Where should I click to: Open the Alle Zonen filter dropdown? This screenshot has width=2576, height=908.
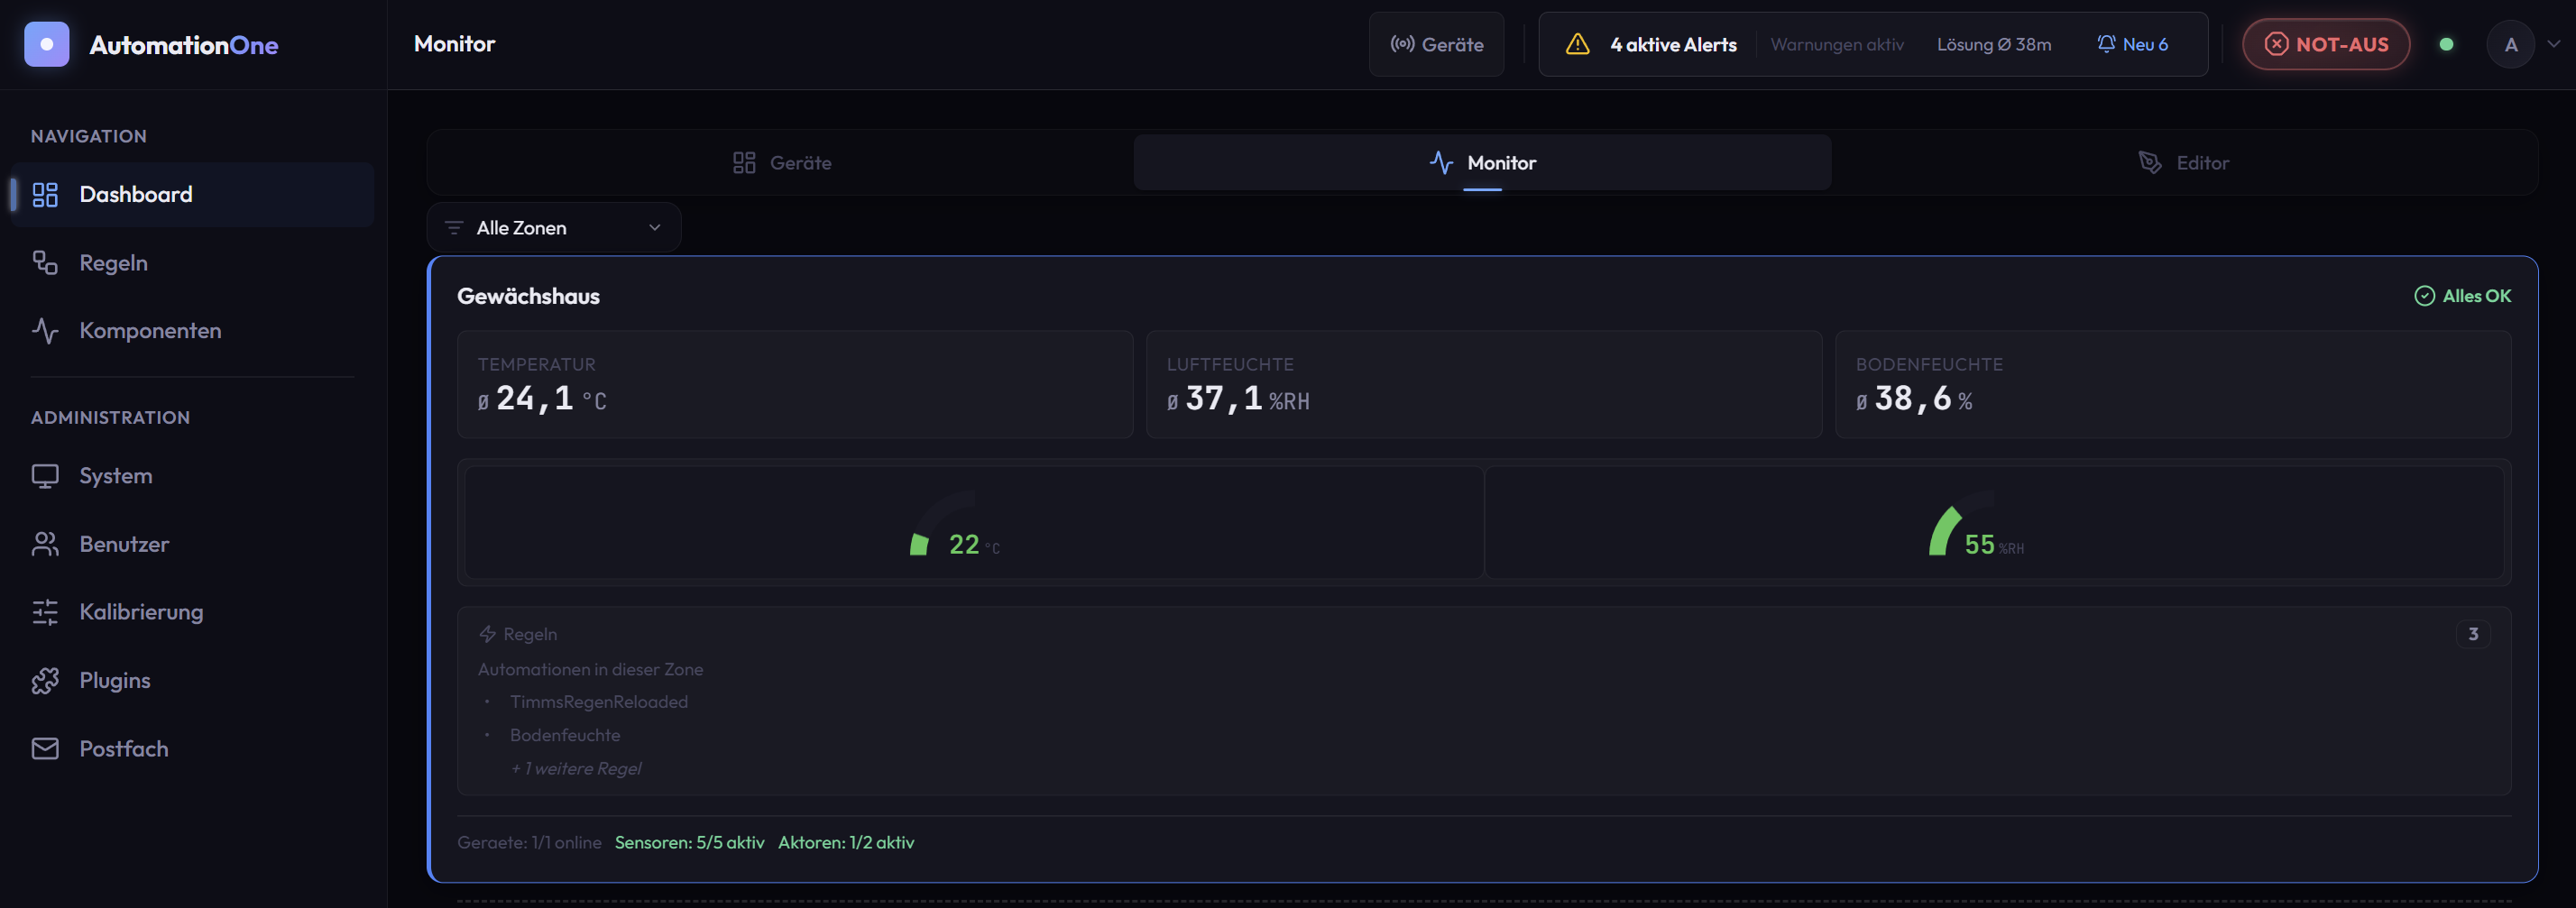553,228
